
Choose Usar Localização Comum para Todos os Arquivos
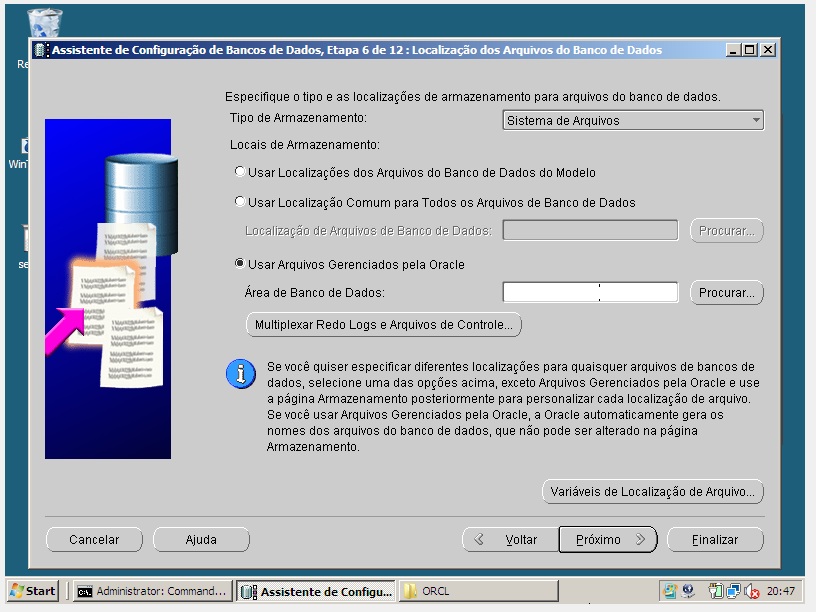(240, 202)
